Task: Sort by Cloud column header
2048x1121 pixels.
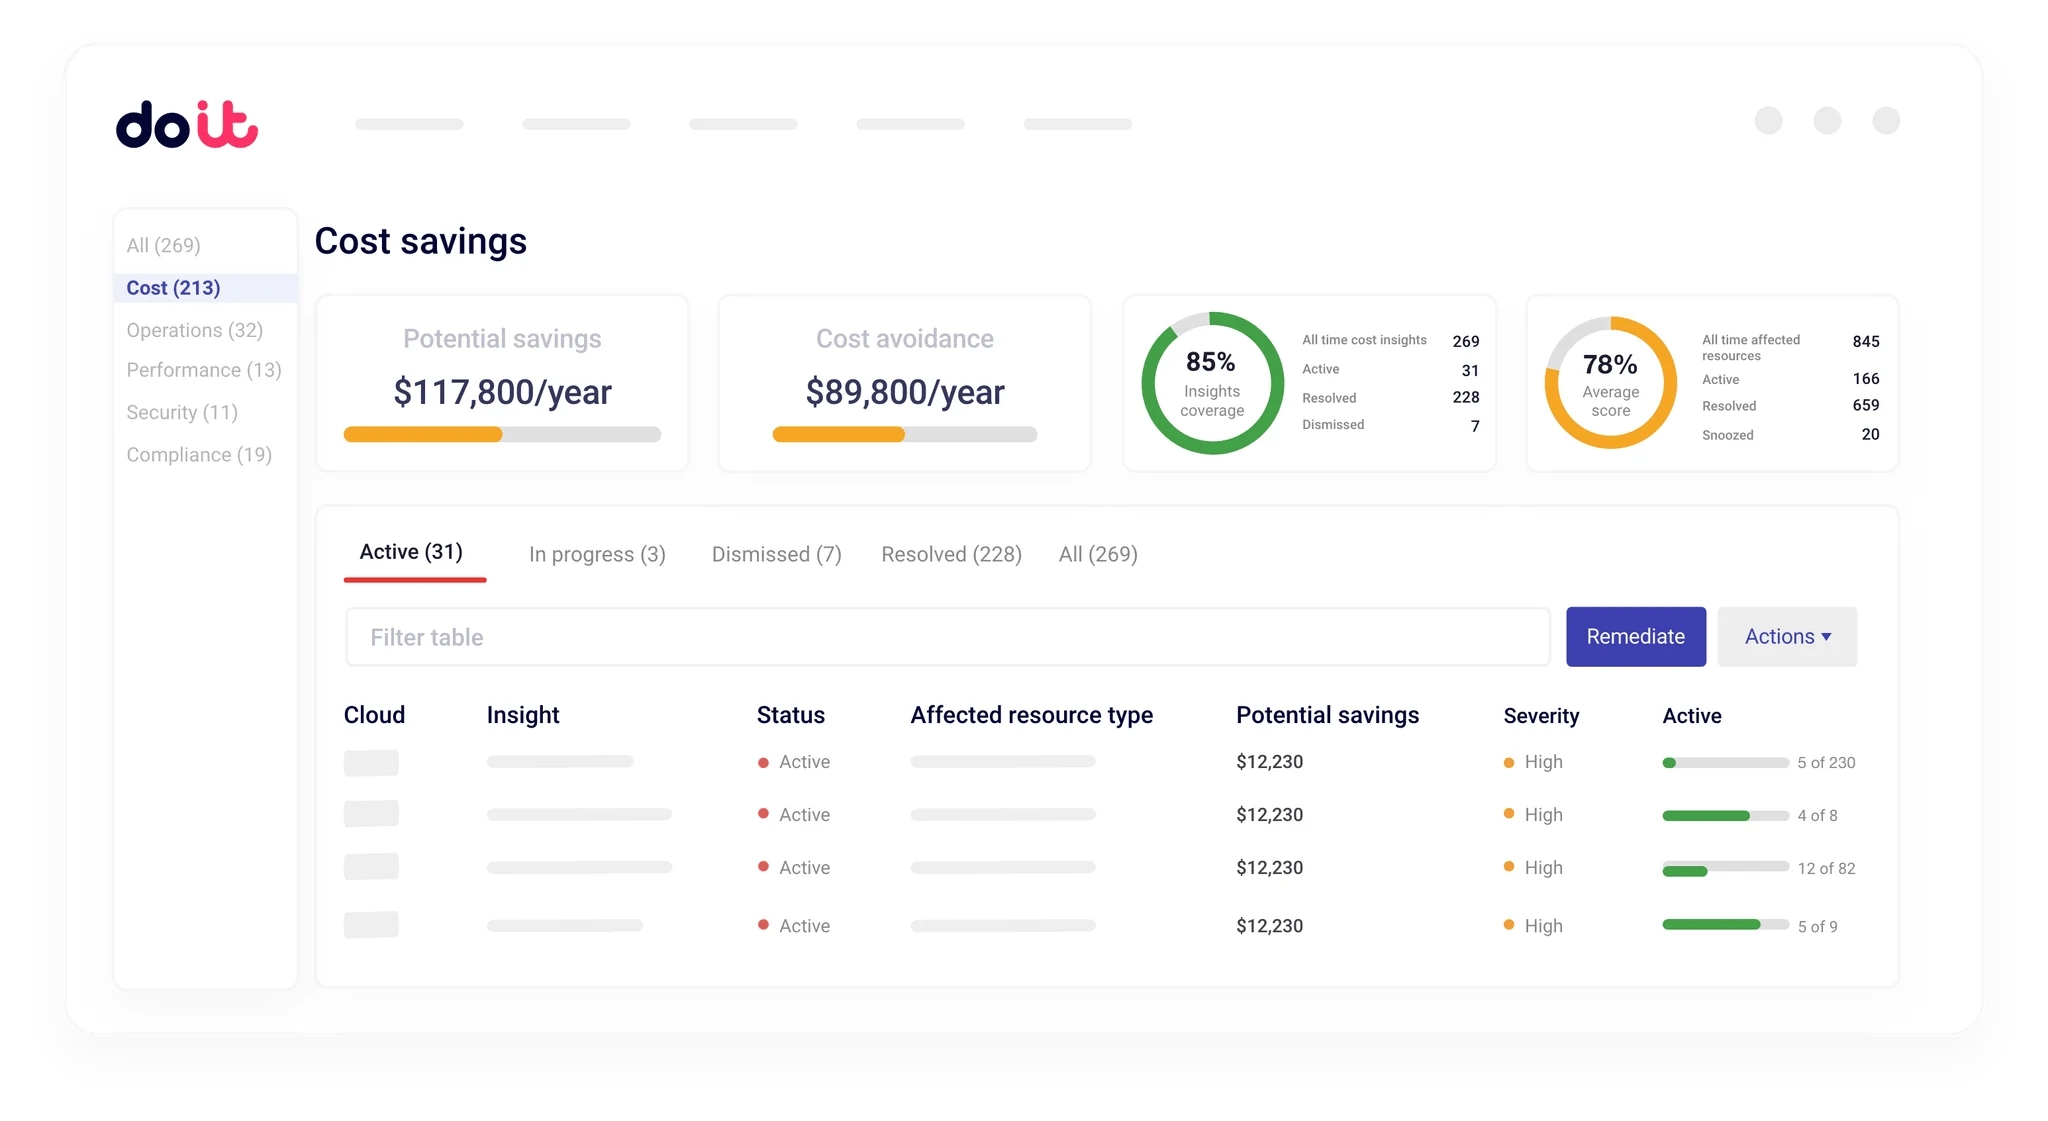Action: [x=374, y=715]
